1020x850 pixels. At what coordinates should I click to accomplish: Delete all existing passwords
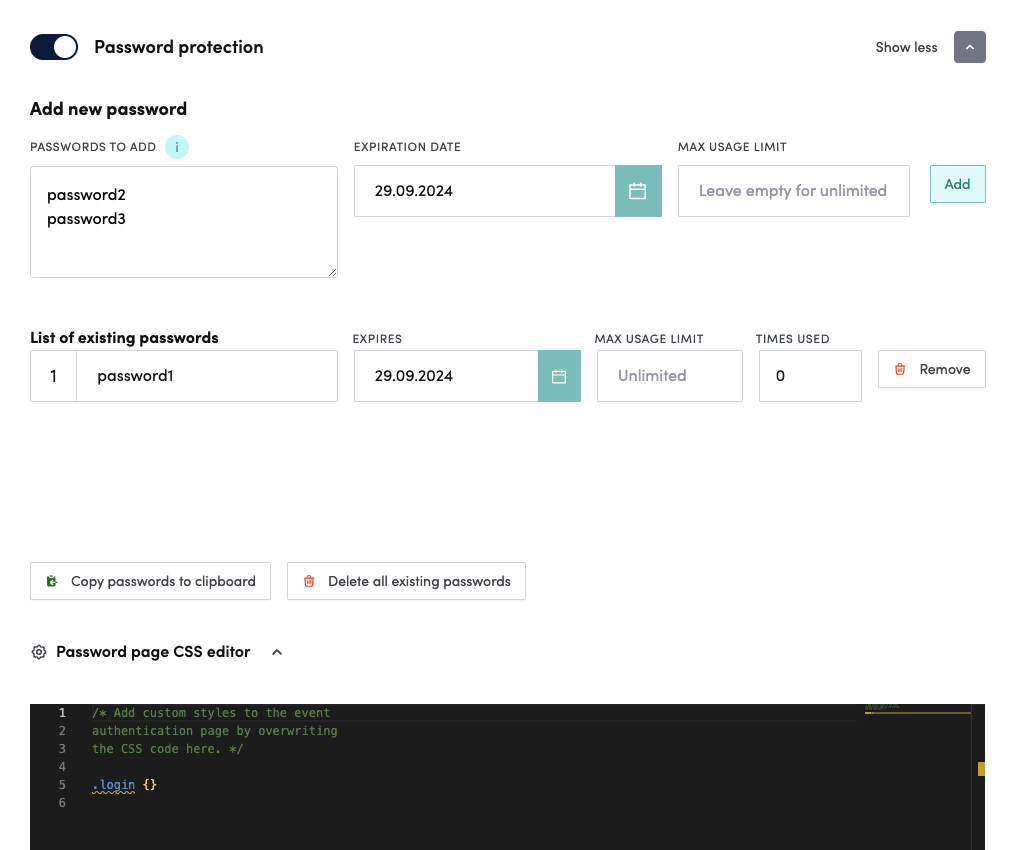406,581
